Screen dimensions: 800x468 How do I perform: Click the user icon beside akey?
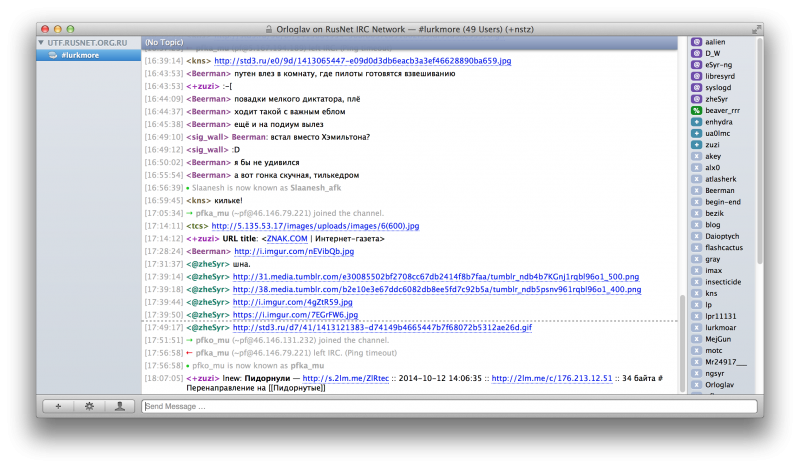[696, 156]
